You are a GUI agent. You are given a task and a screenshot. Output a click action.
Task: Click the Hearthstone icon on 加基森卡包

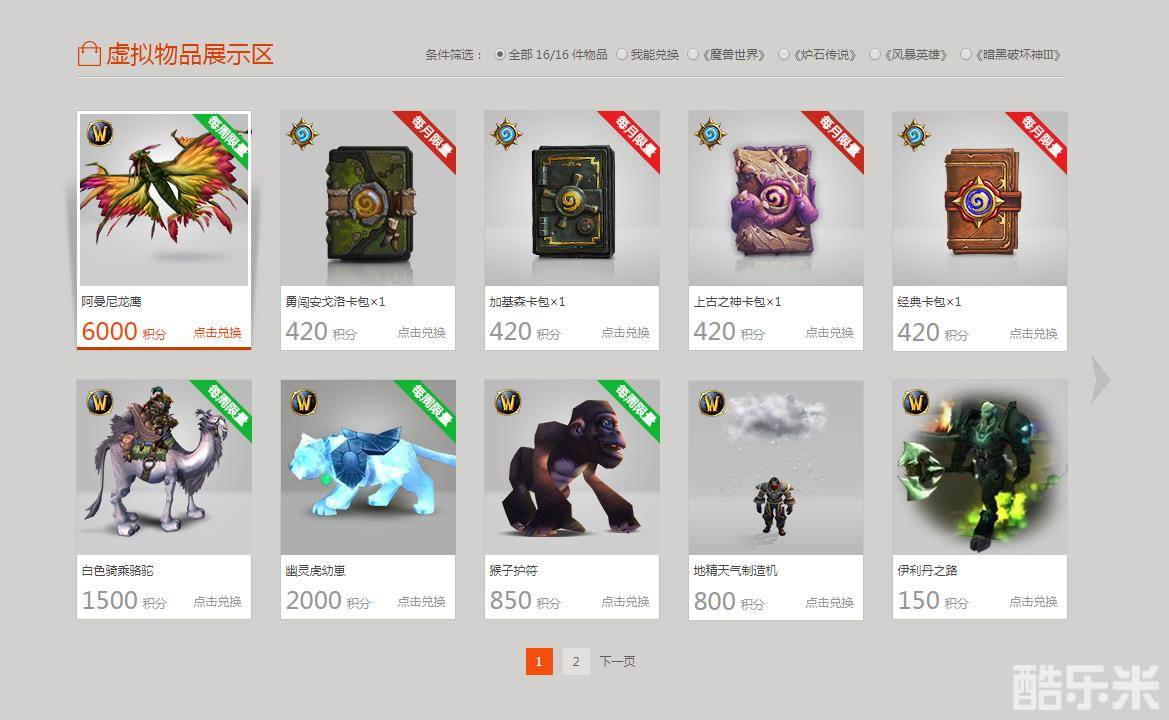click(x=506, y=134)
